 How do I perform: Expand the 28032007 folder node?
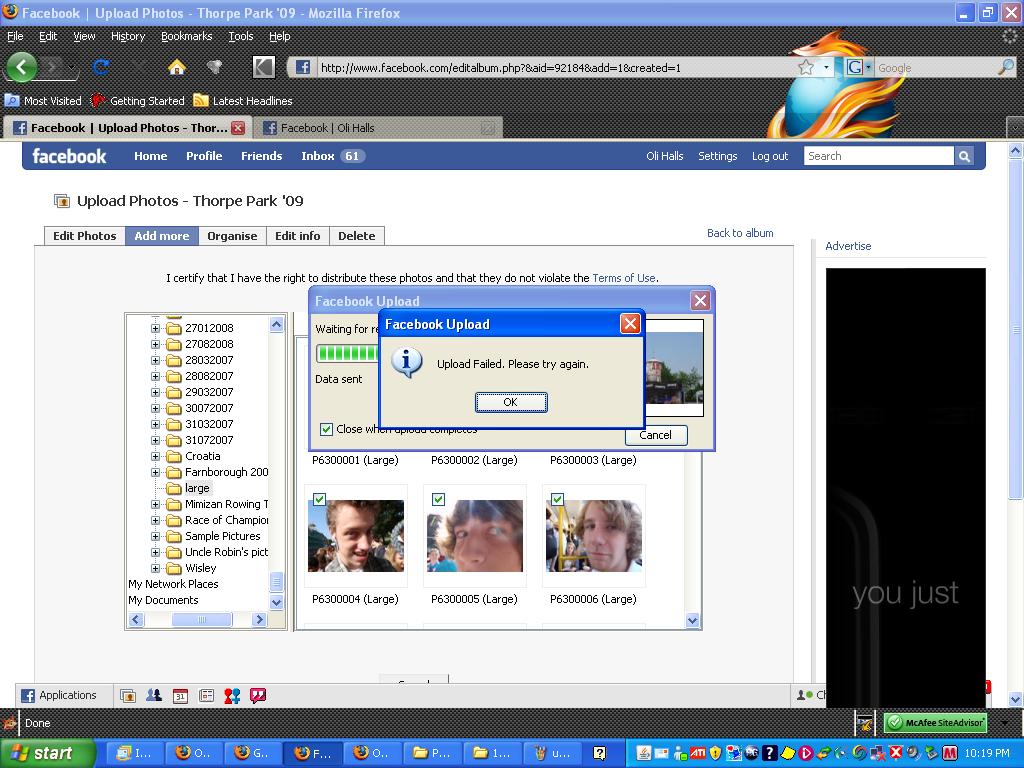click(155, 360)
